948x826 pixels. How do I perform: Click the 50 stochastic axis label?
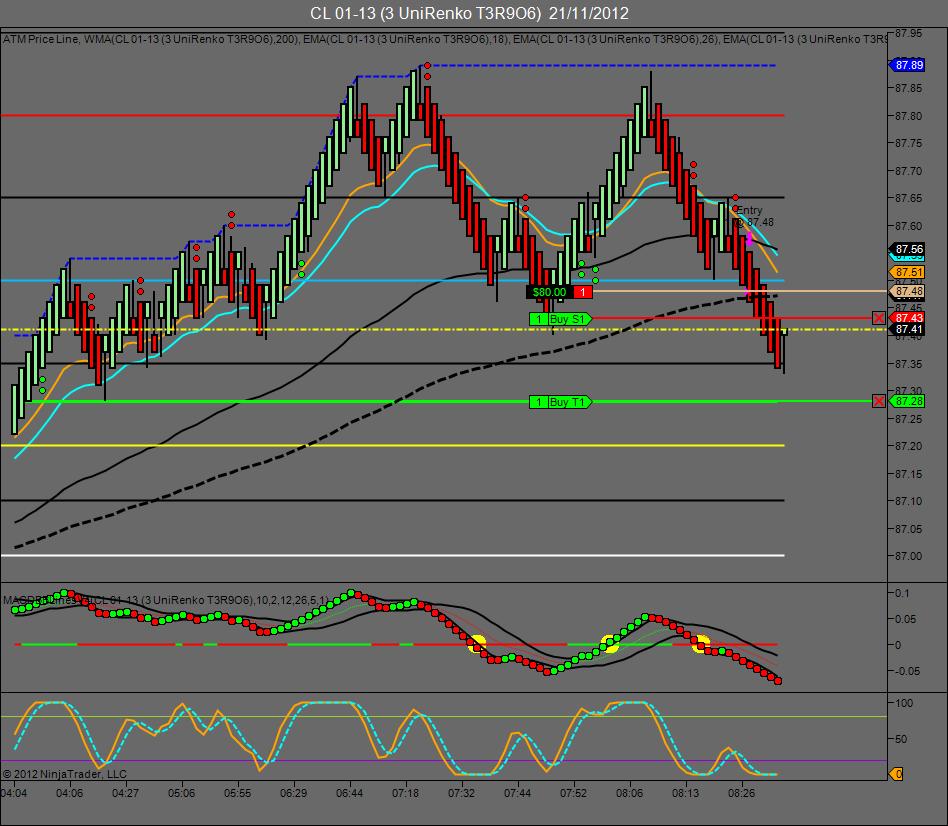[901, 739]
